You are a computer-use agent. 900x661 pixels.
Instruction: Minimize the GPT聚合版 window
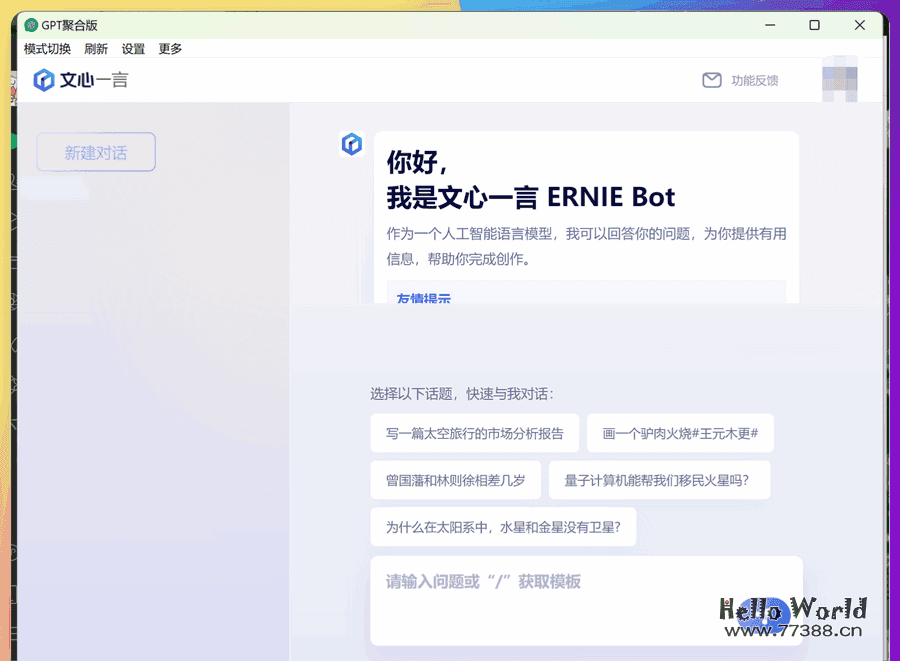click(770, 25)
